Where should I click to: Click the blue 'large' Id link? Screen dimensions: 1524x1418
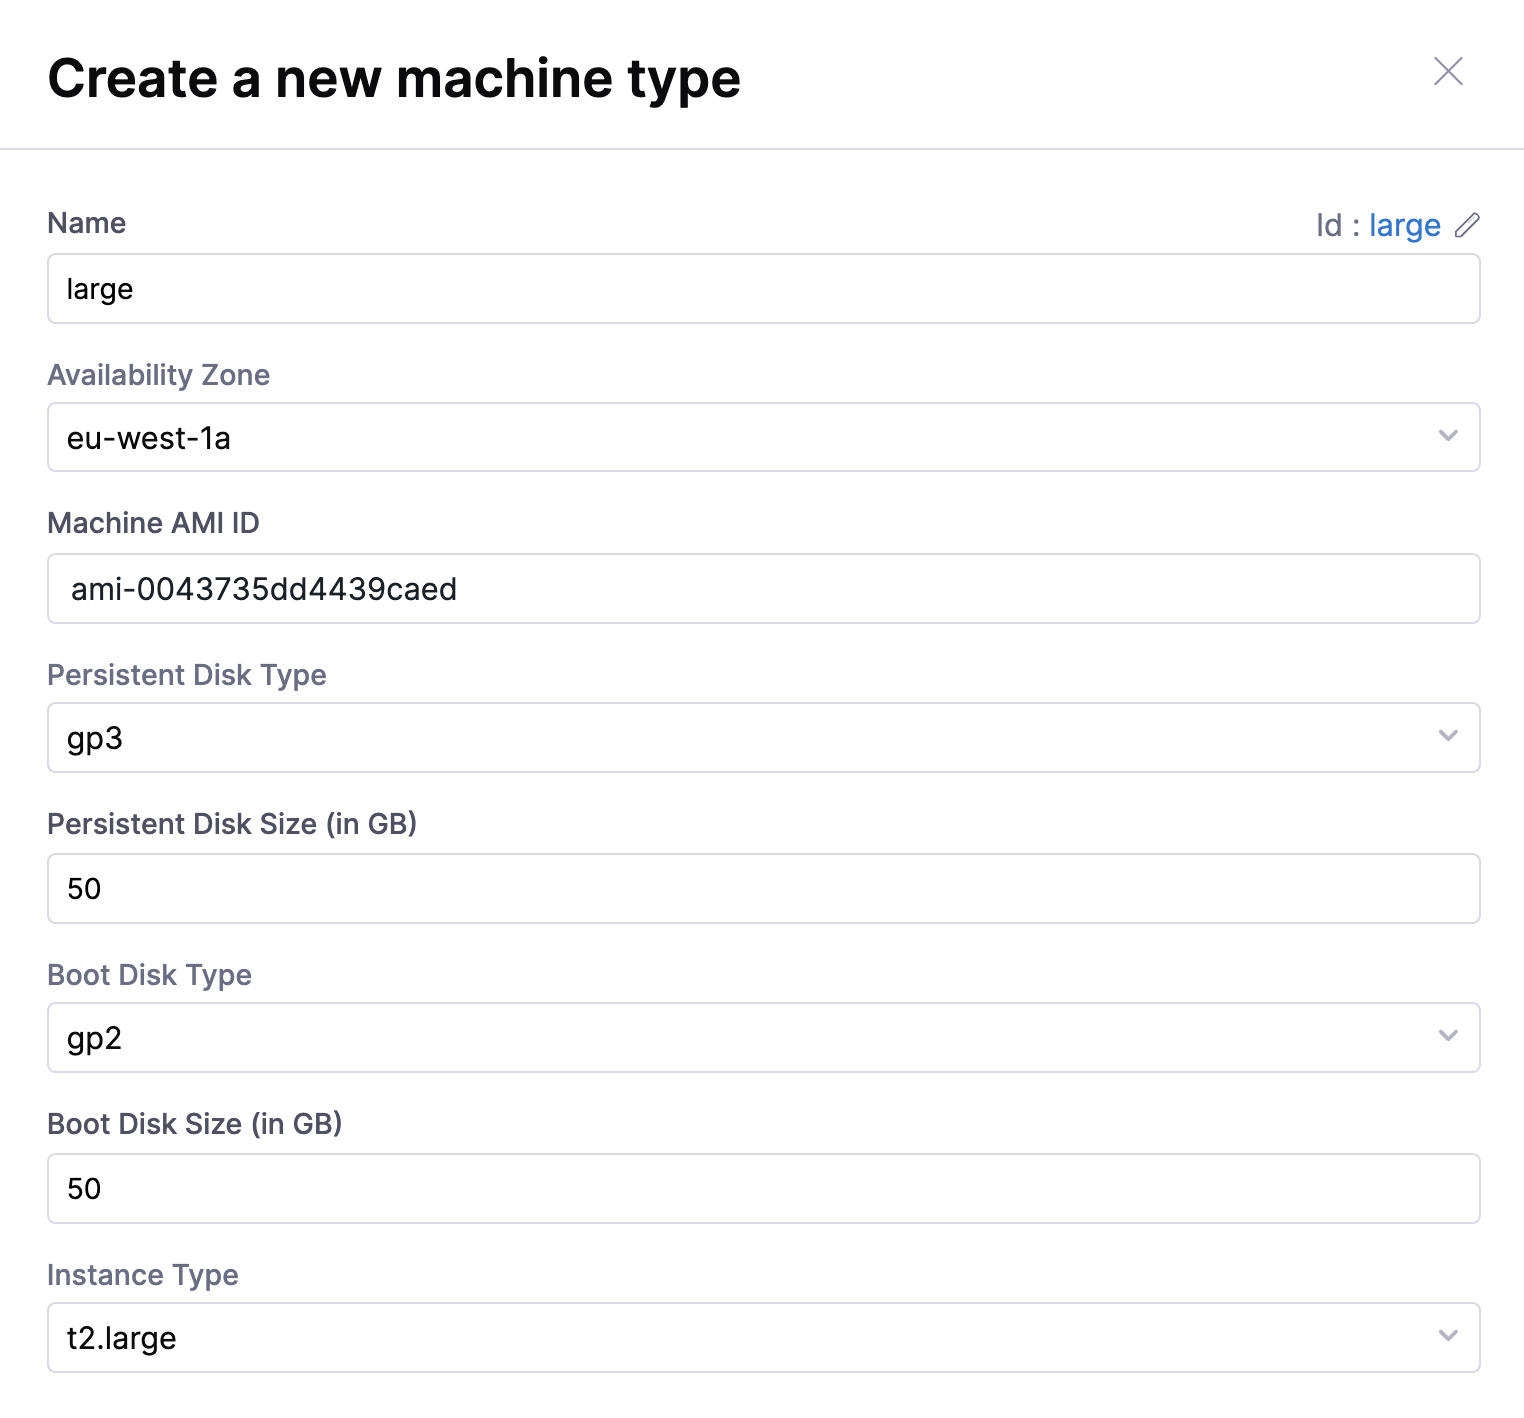[x=1404, y=225]
